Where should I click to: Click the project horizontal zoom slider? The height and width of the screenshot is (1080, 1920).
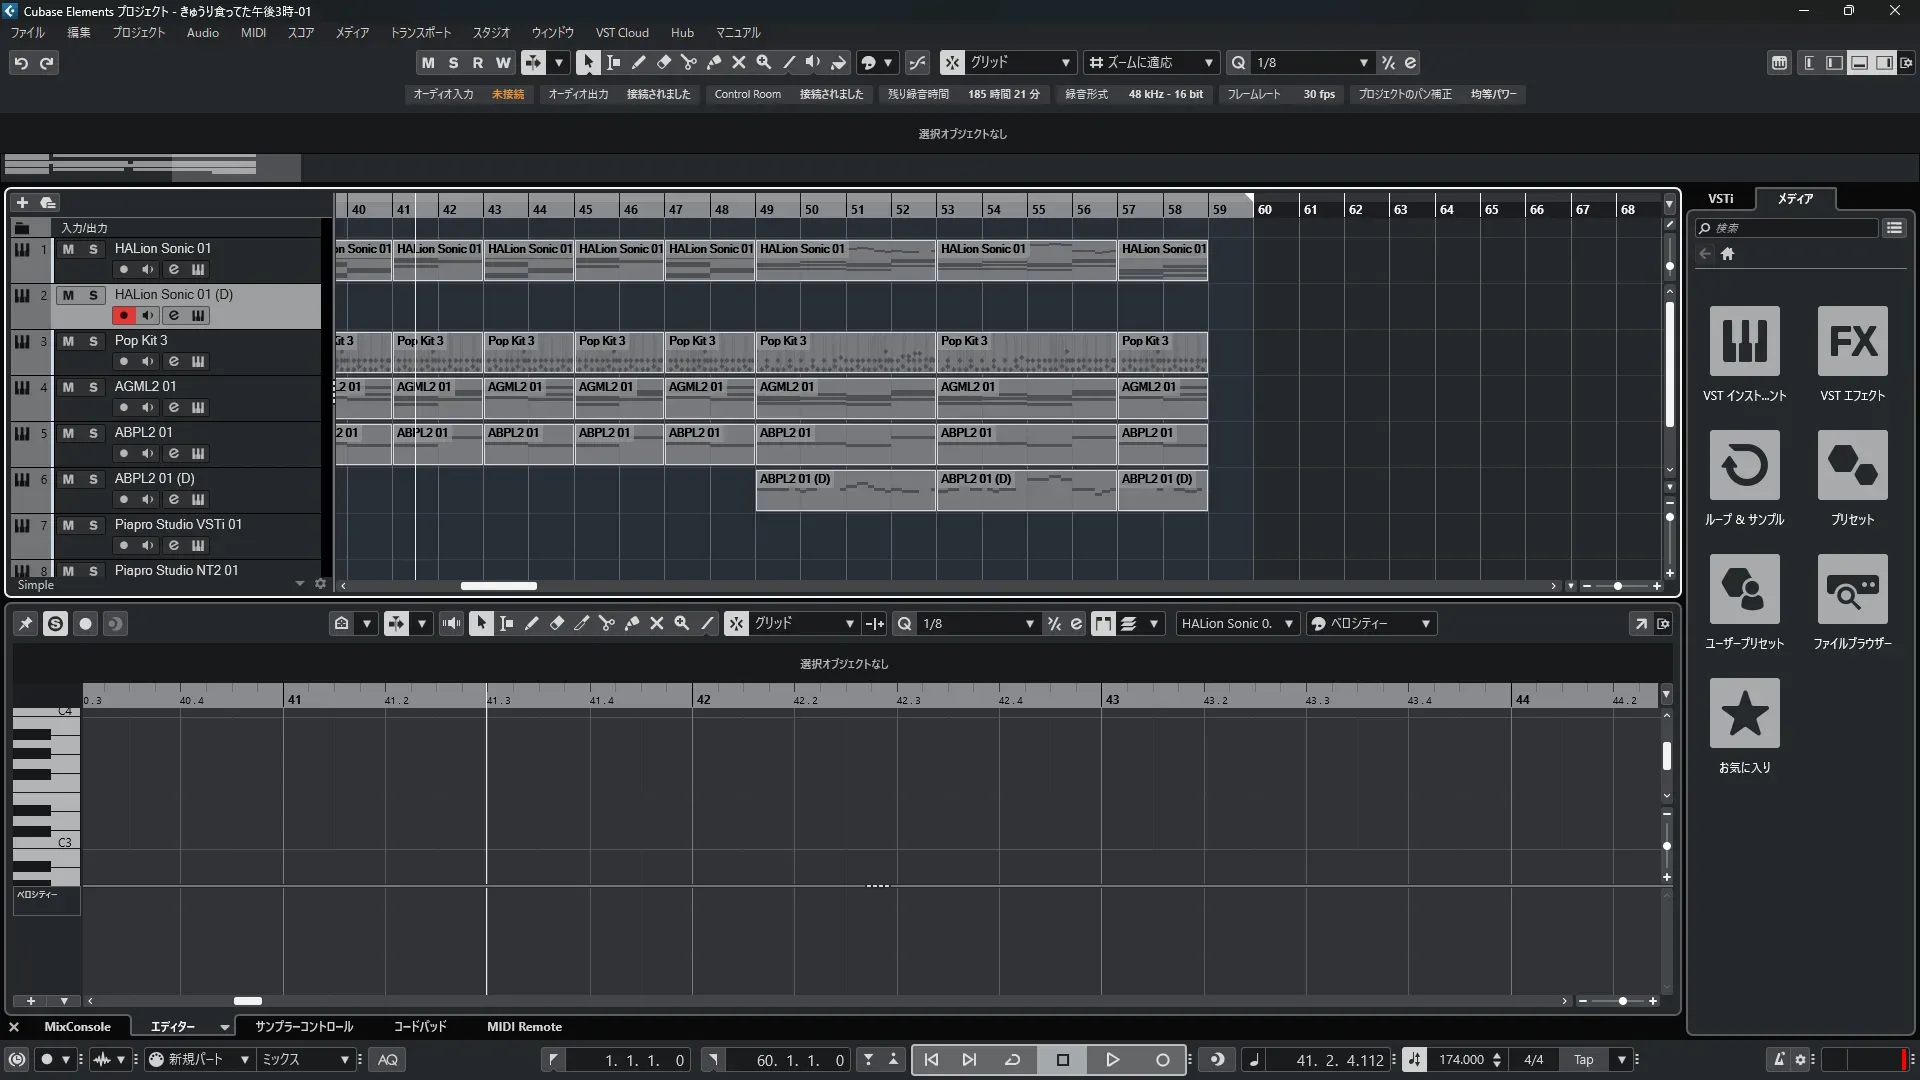pos(1617,586)
